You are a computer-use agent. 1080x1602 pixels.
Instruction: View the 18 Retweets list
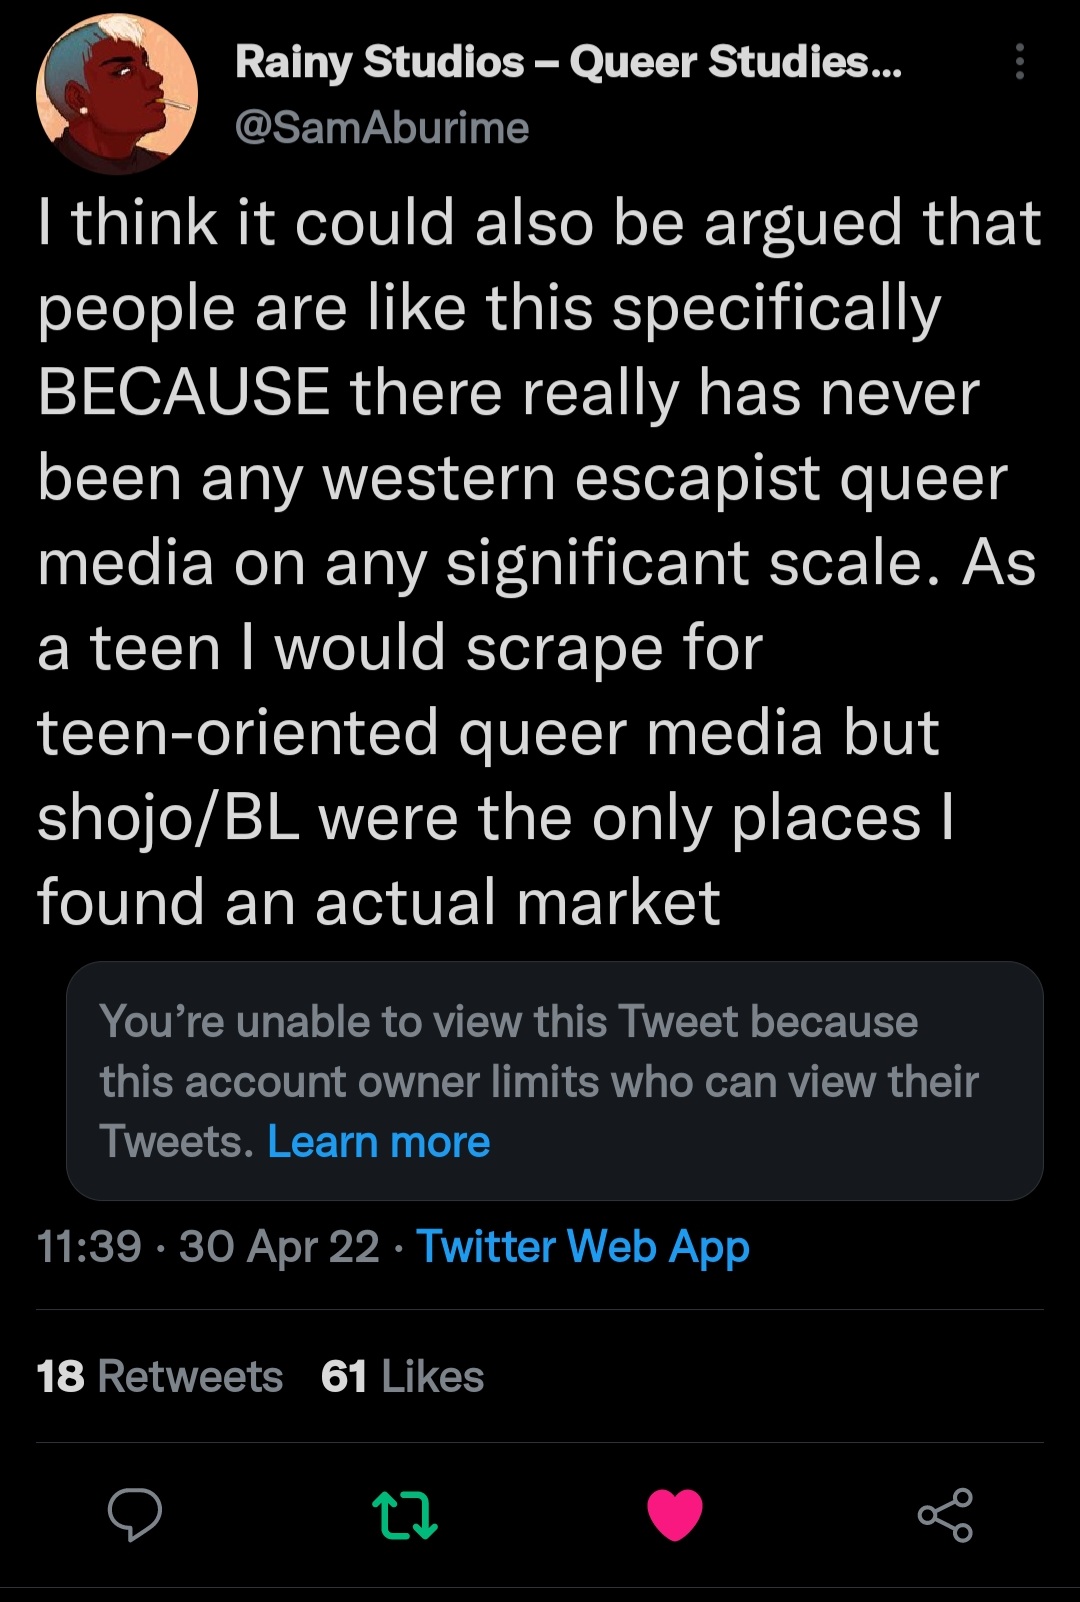pyautogui.click(x=160, y=1377)
